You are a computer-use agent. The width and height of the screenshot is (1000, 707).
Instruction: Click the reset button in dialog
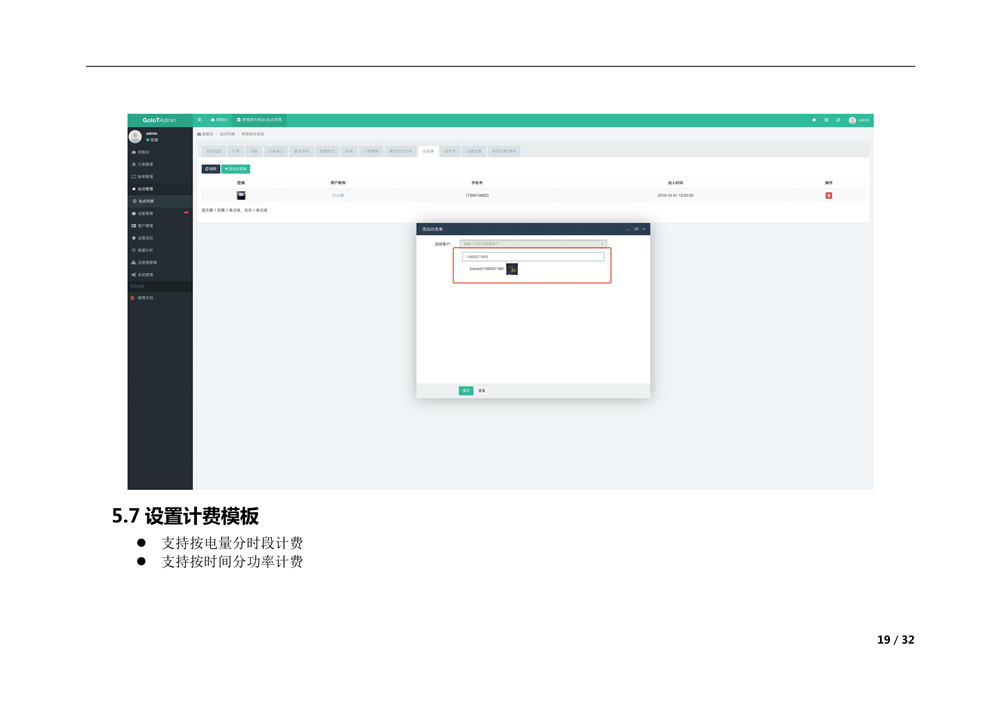tap(481, 390)
